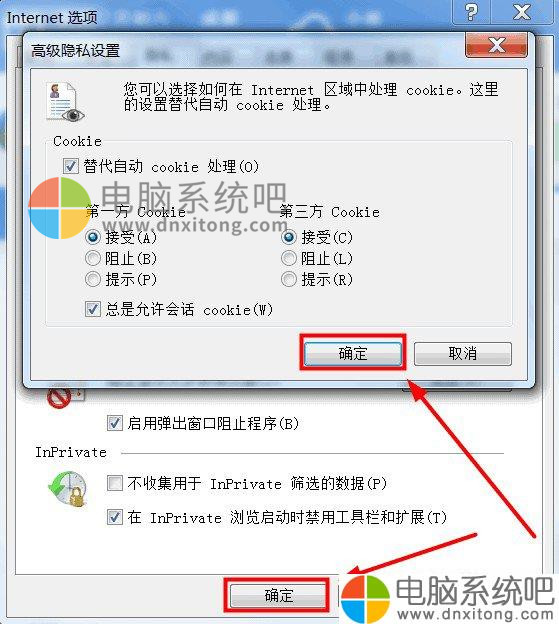Image resolution: width=559 pixels, height=624 pixels.
Task: Click 确定 in the privacy dialog
Action: tap(353, 353)
